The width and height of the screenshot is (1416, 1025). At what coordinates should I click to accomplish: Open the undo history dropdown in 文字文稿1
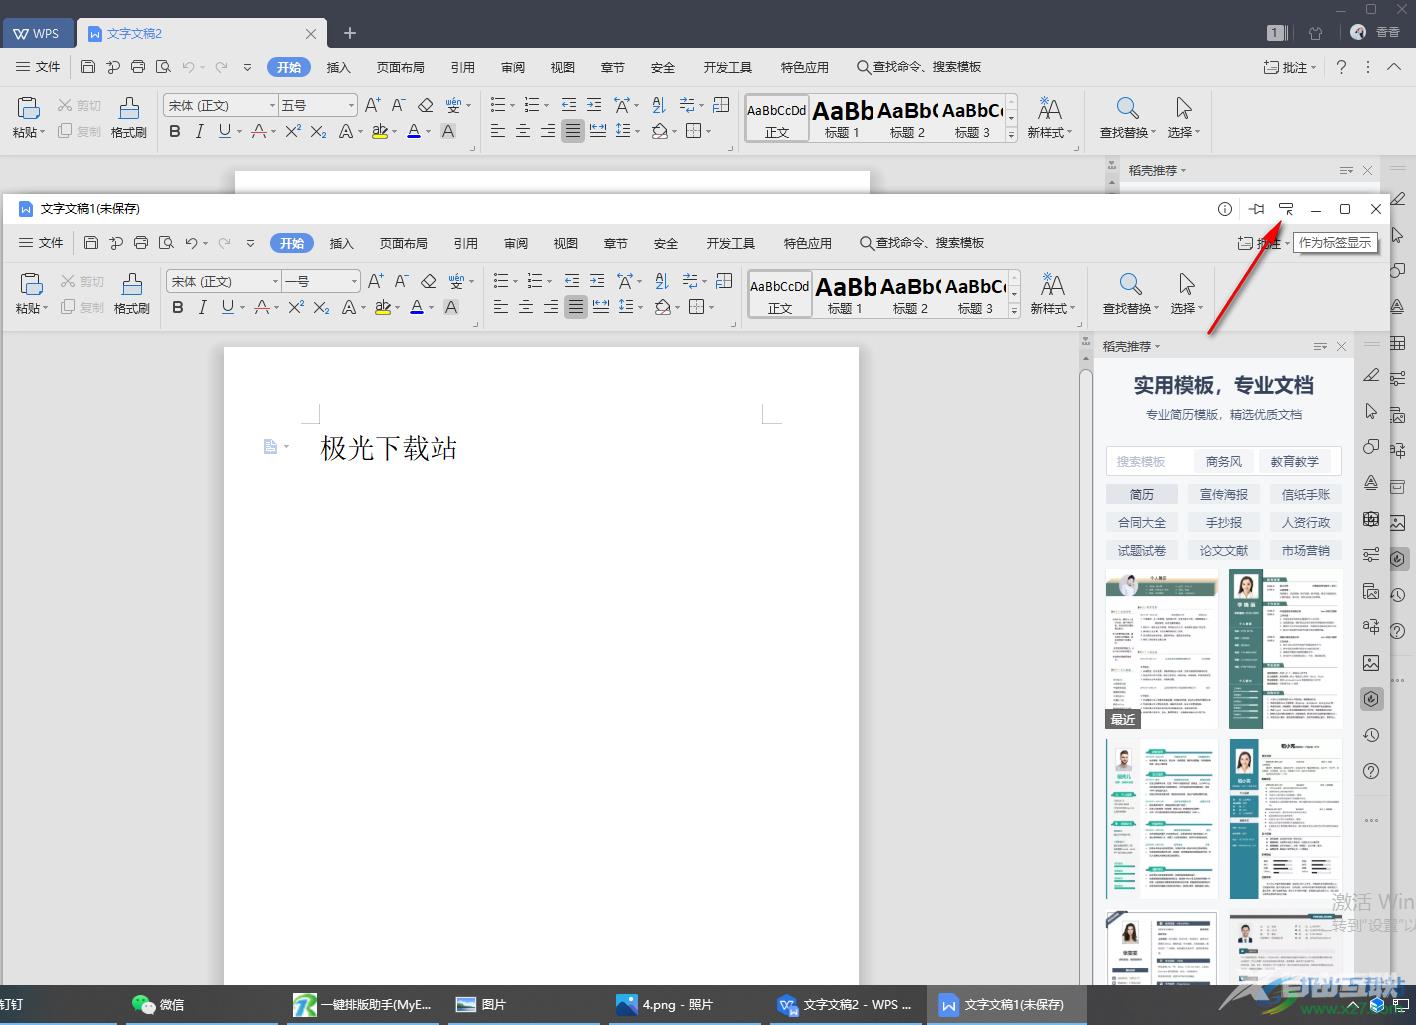207,243
